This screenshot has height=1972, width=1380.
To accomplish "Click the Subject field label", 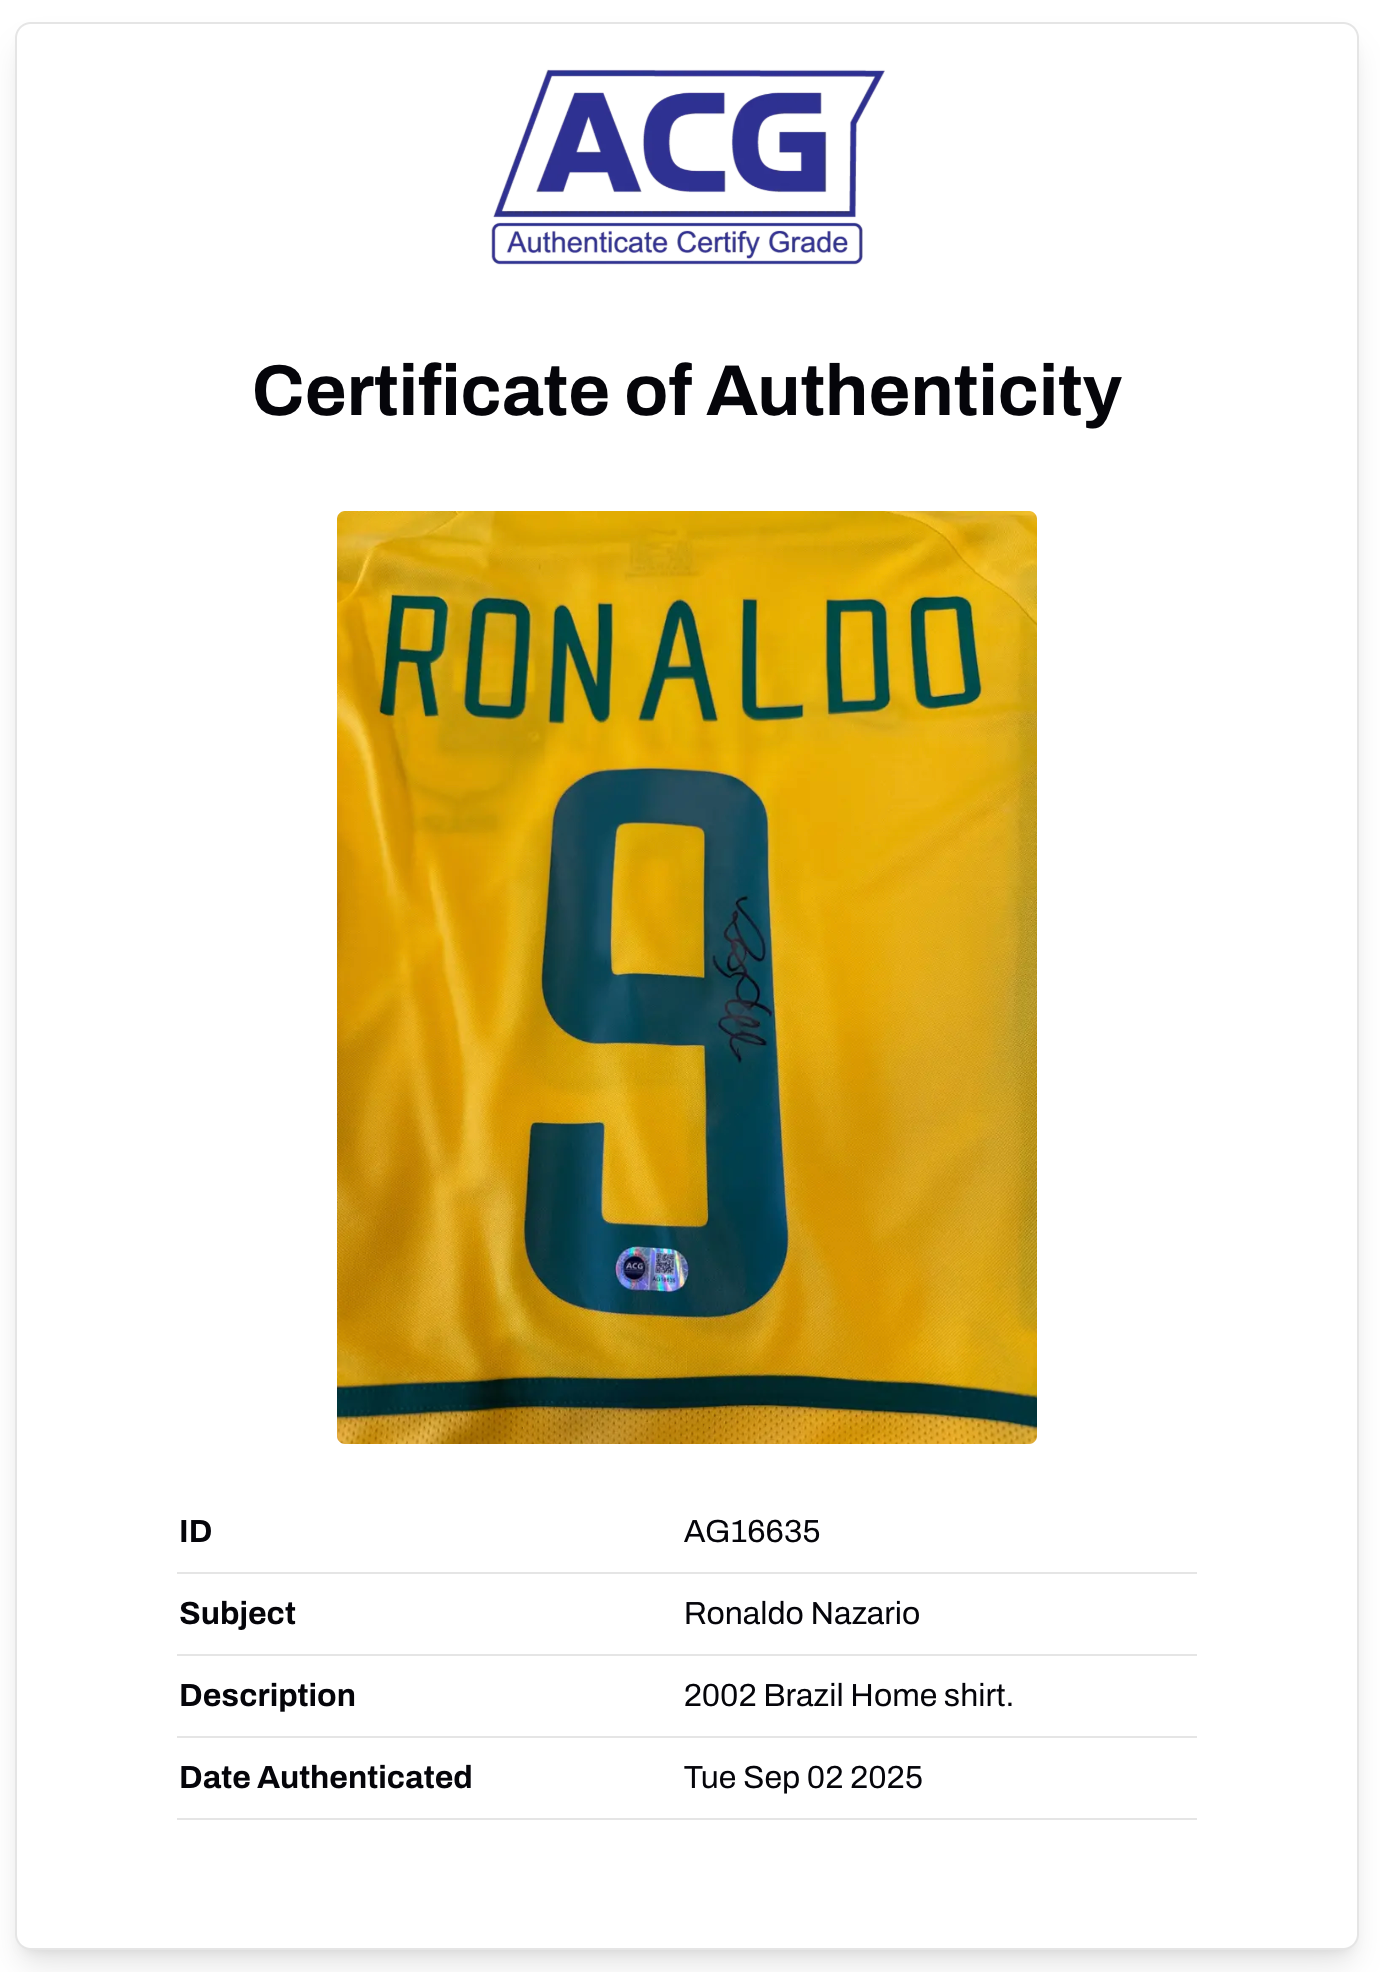I will [237, 1613].
